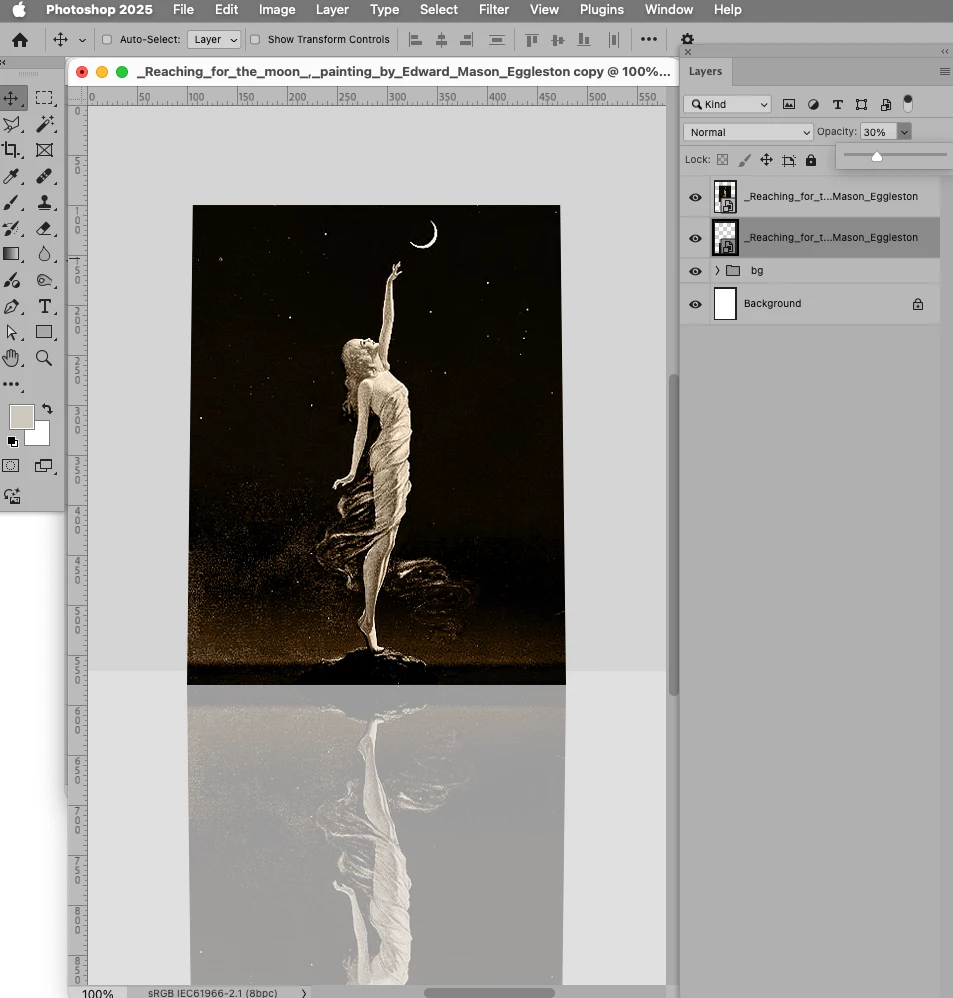
Task: Select the Move tool in the toolbar
Action: click(11, 98)
